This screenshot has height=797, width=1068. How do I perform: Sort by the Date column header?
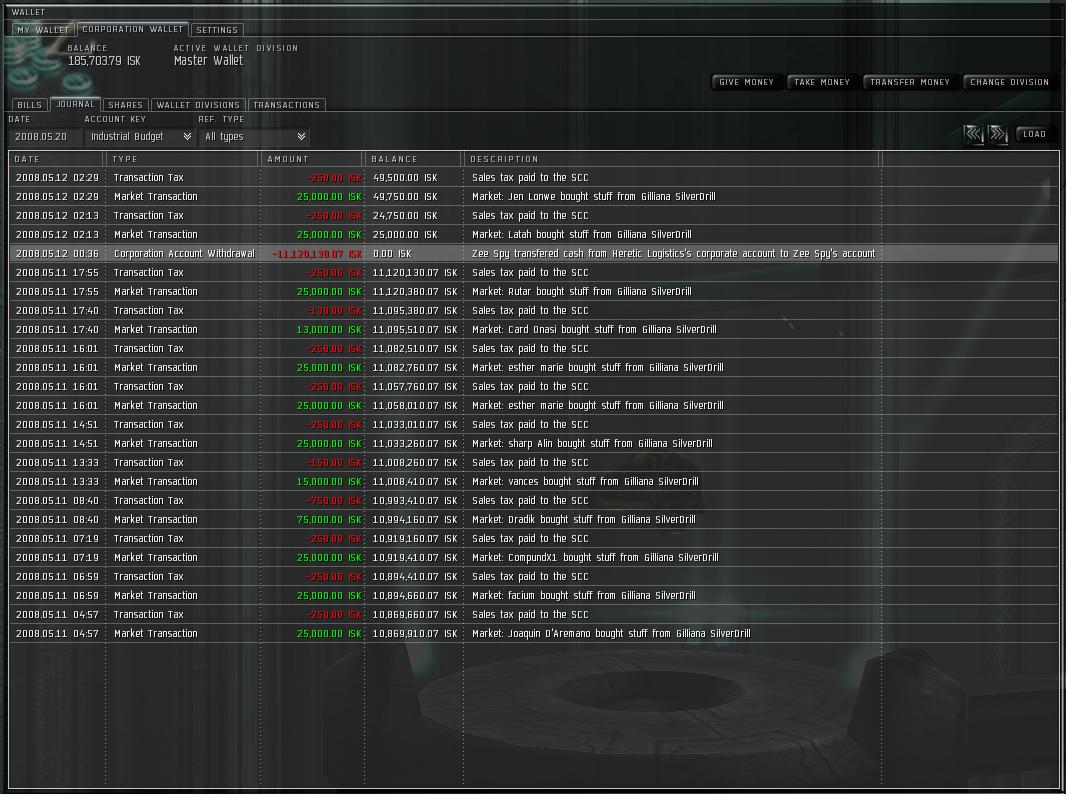56,159
